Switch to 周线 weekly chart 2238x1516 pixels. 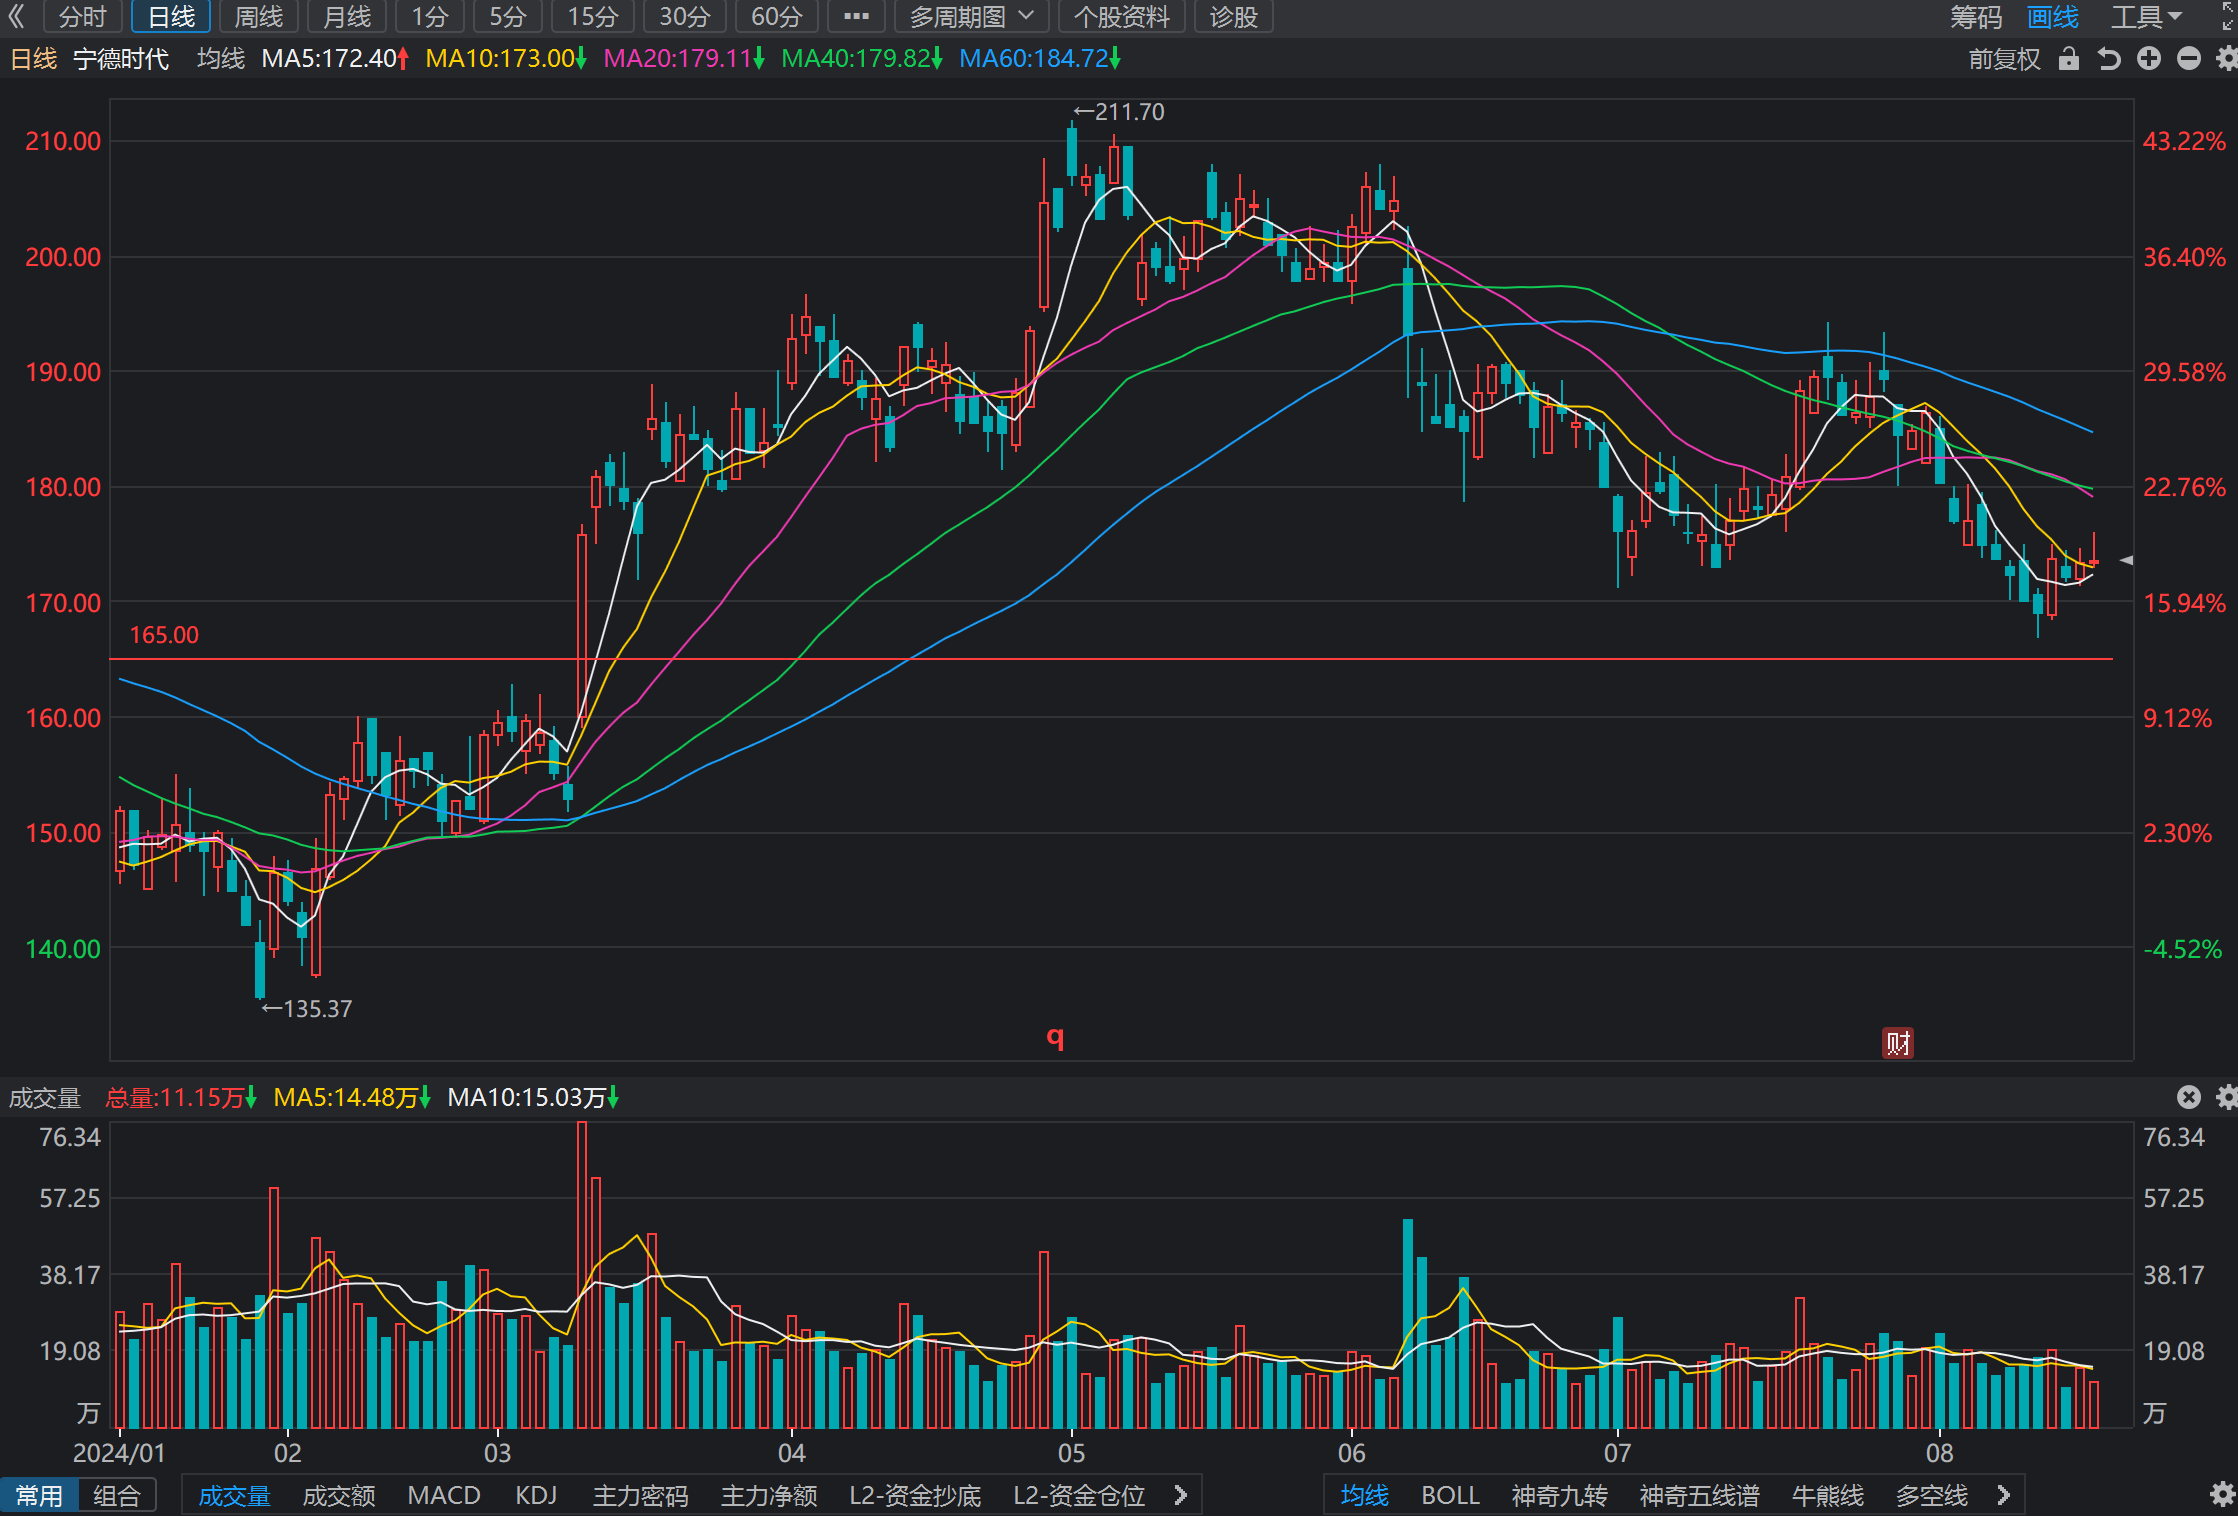pyautogui.click(x=259, y=16)
